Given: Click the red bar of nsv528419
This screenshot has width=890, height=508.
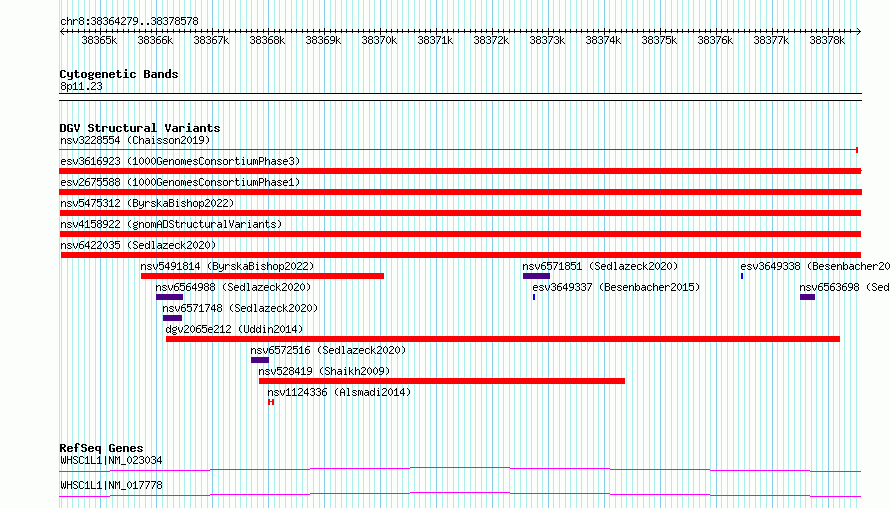Looking at the screenshot, I should tap(442, 381).
